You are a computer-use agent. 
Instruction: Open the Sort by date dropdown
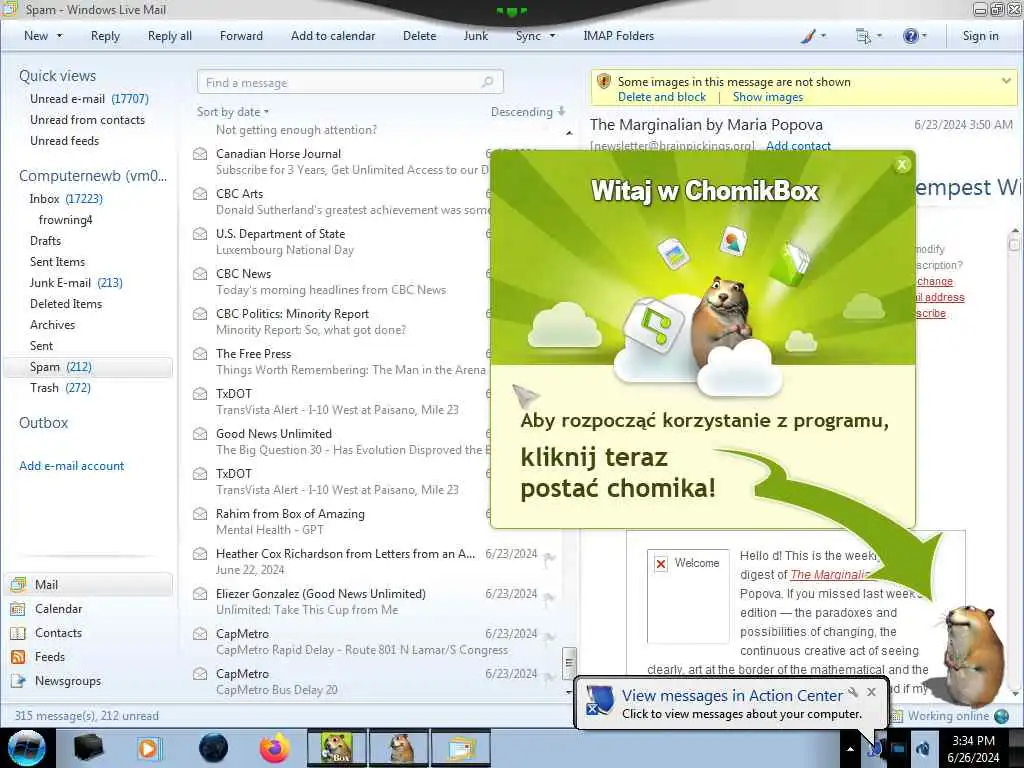pos(233,112)
